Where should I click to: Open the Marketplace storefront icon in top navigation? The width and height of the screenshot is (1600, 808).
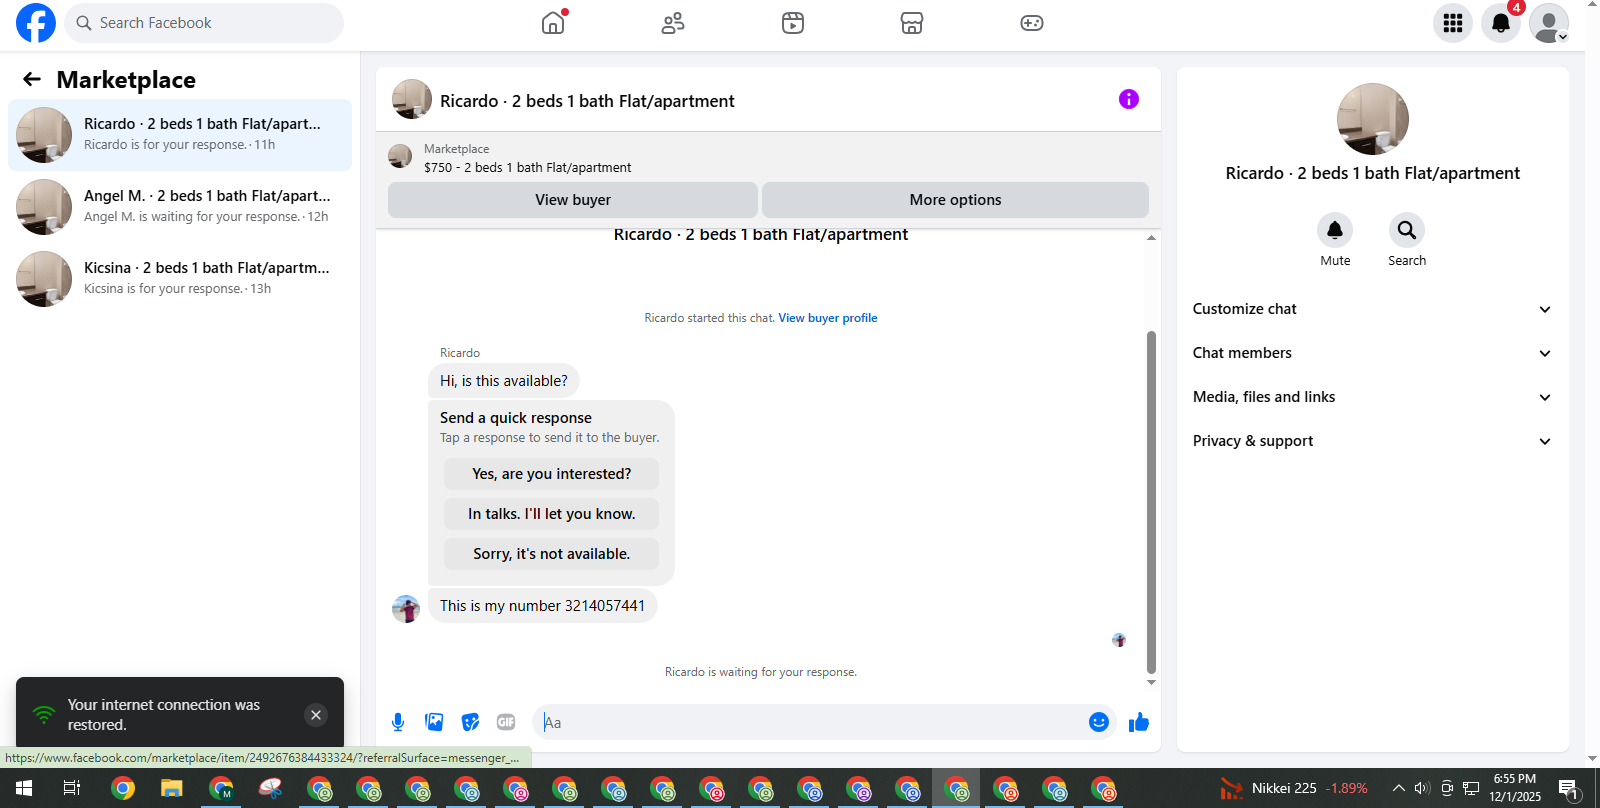click(x=912, y=23)
